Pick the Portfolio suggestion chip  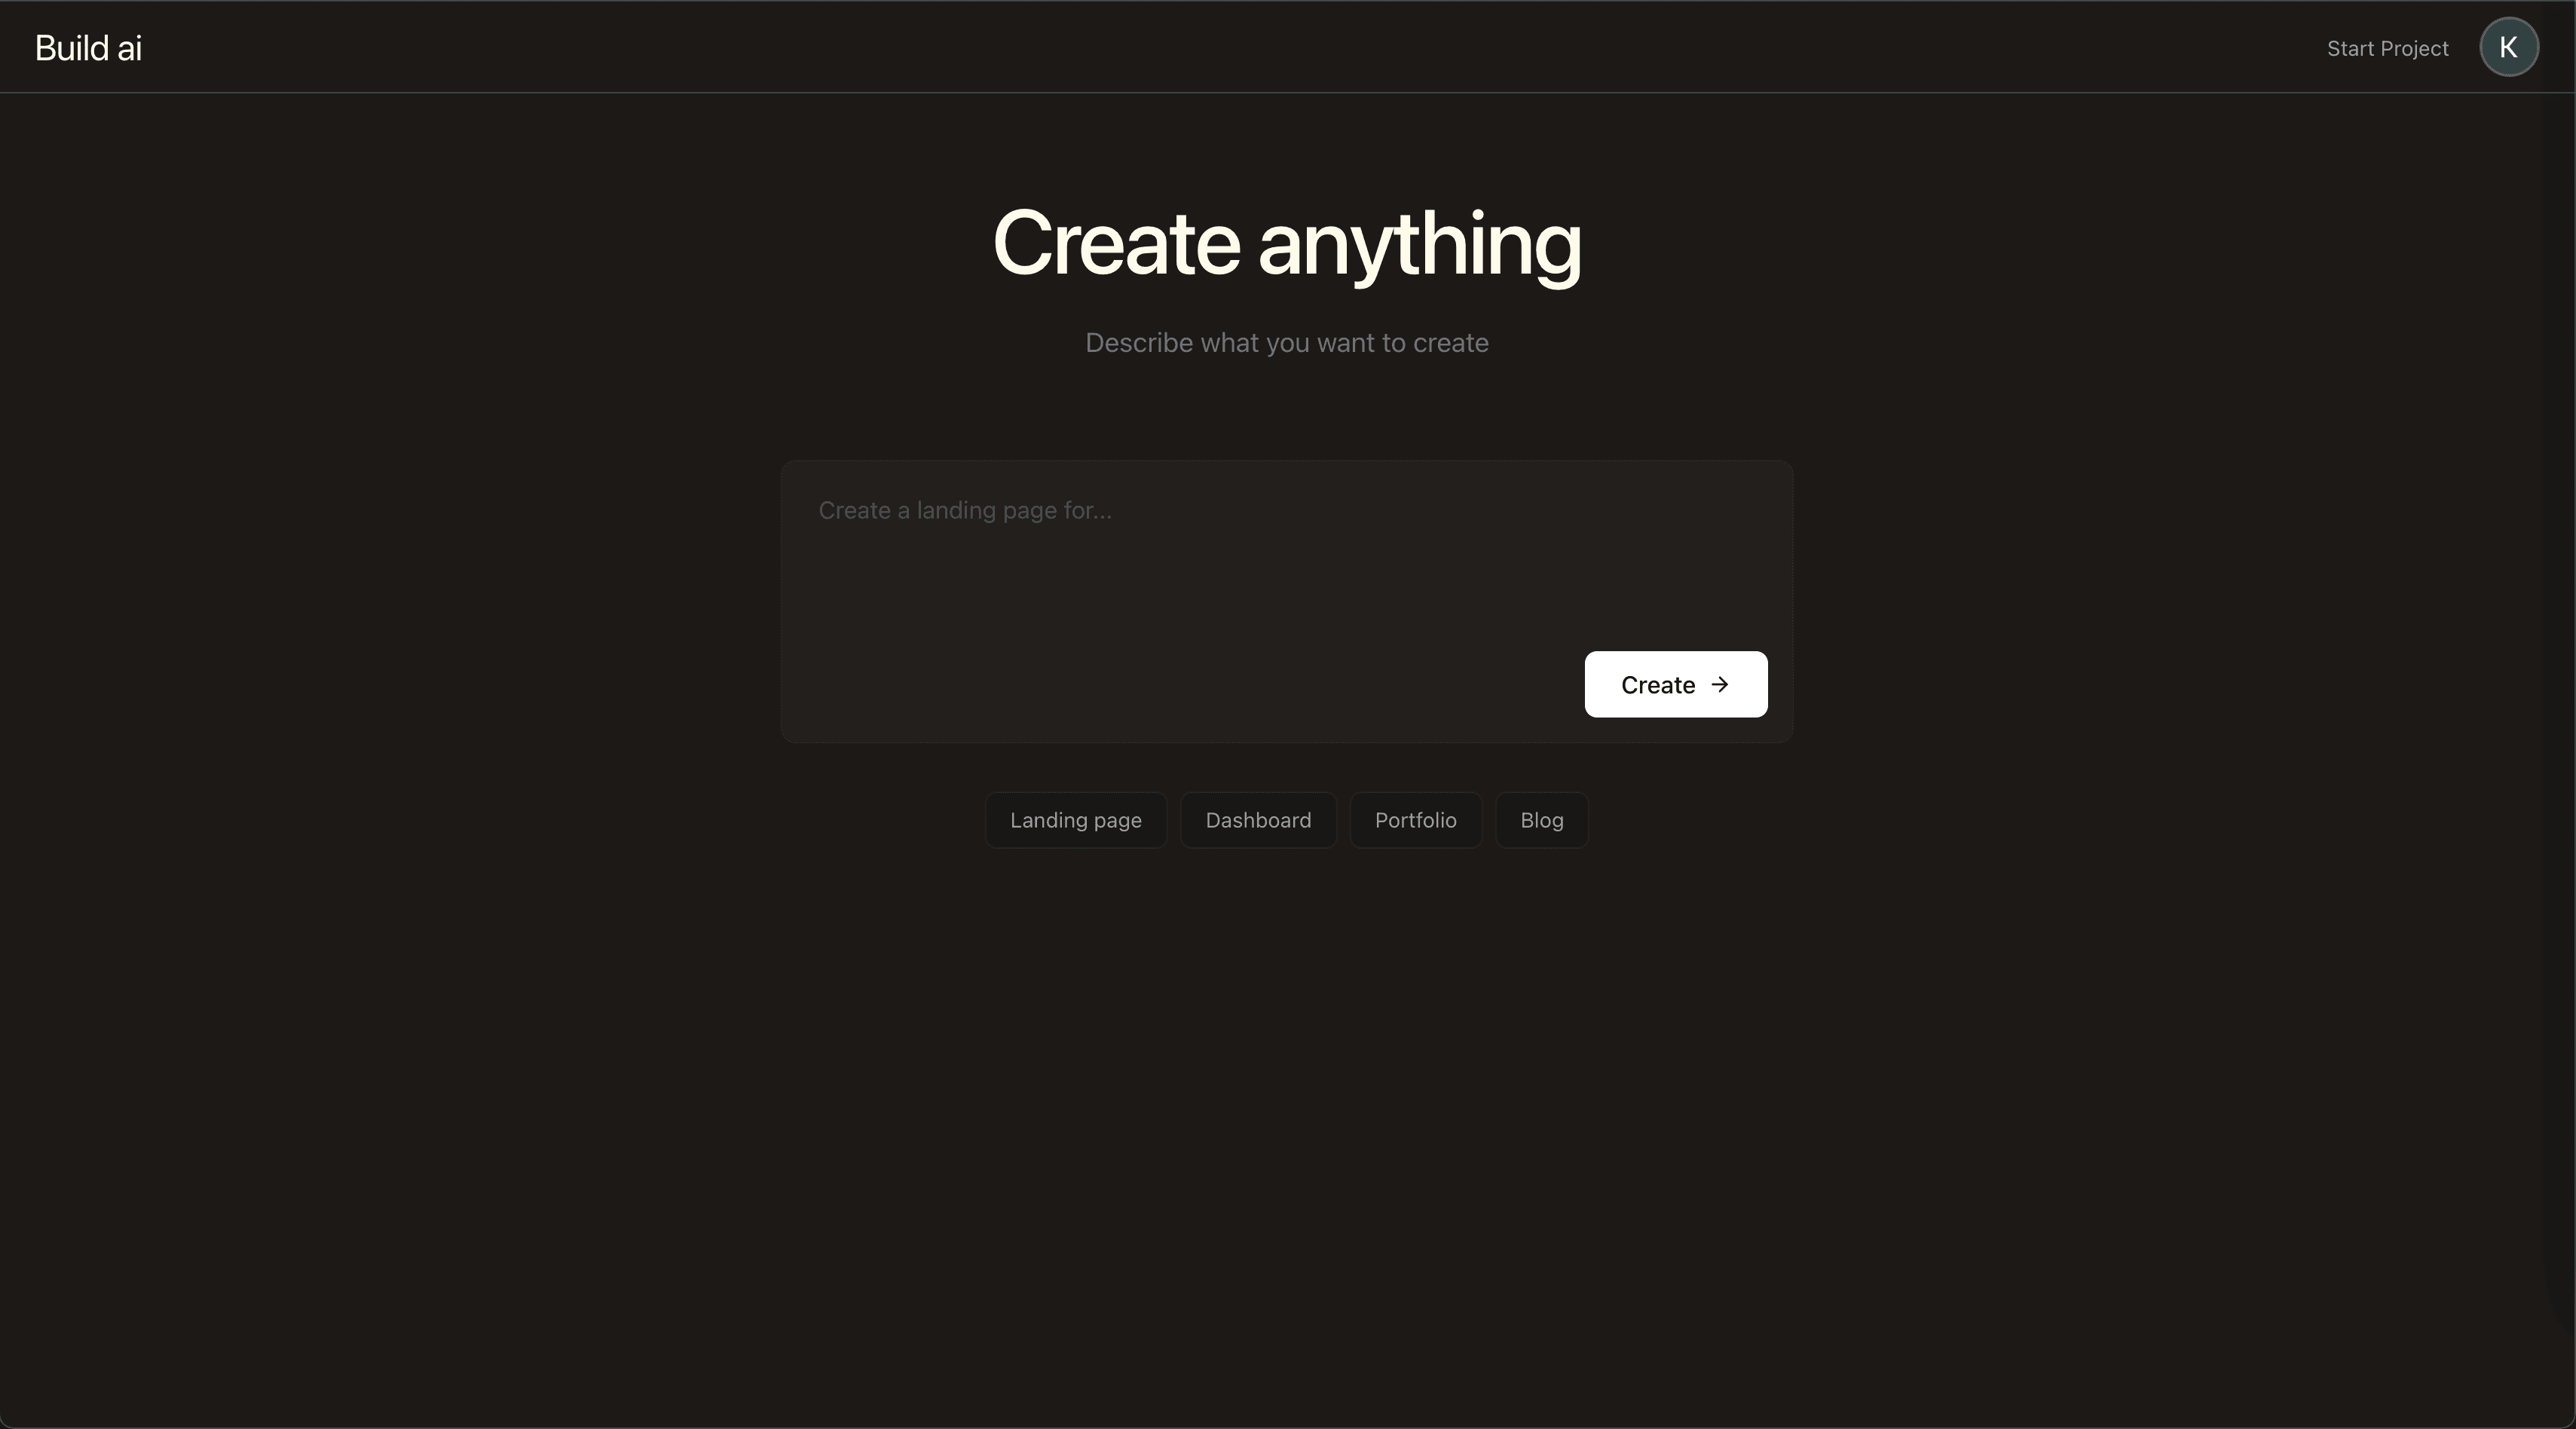[1415, 820]
